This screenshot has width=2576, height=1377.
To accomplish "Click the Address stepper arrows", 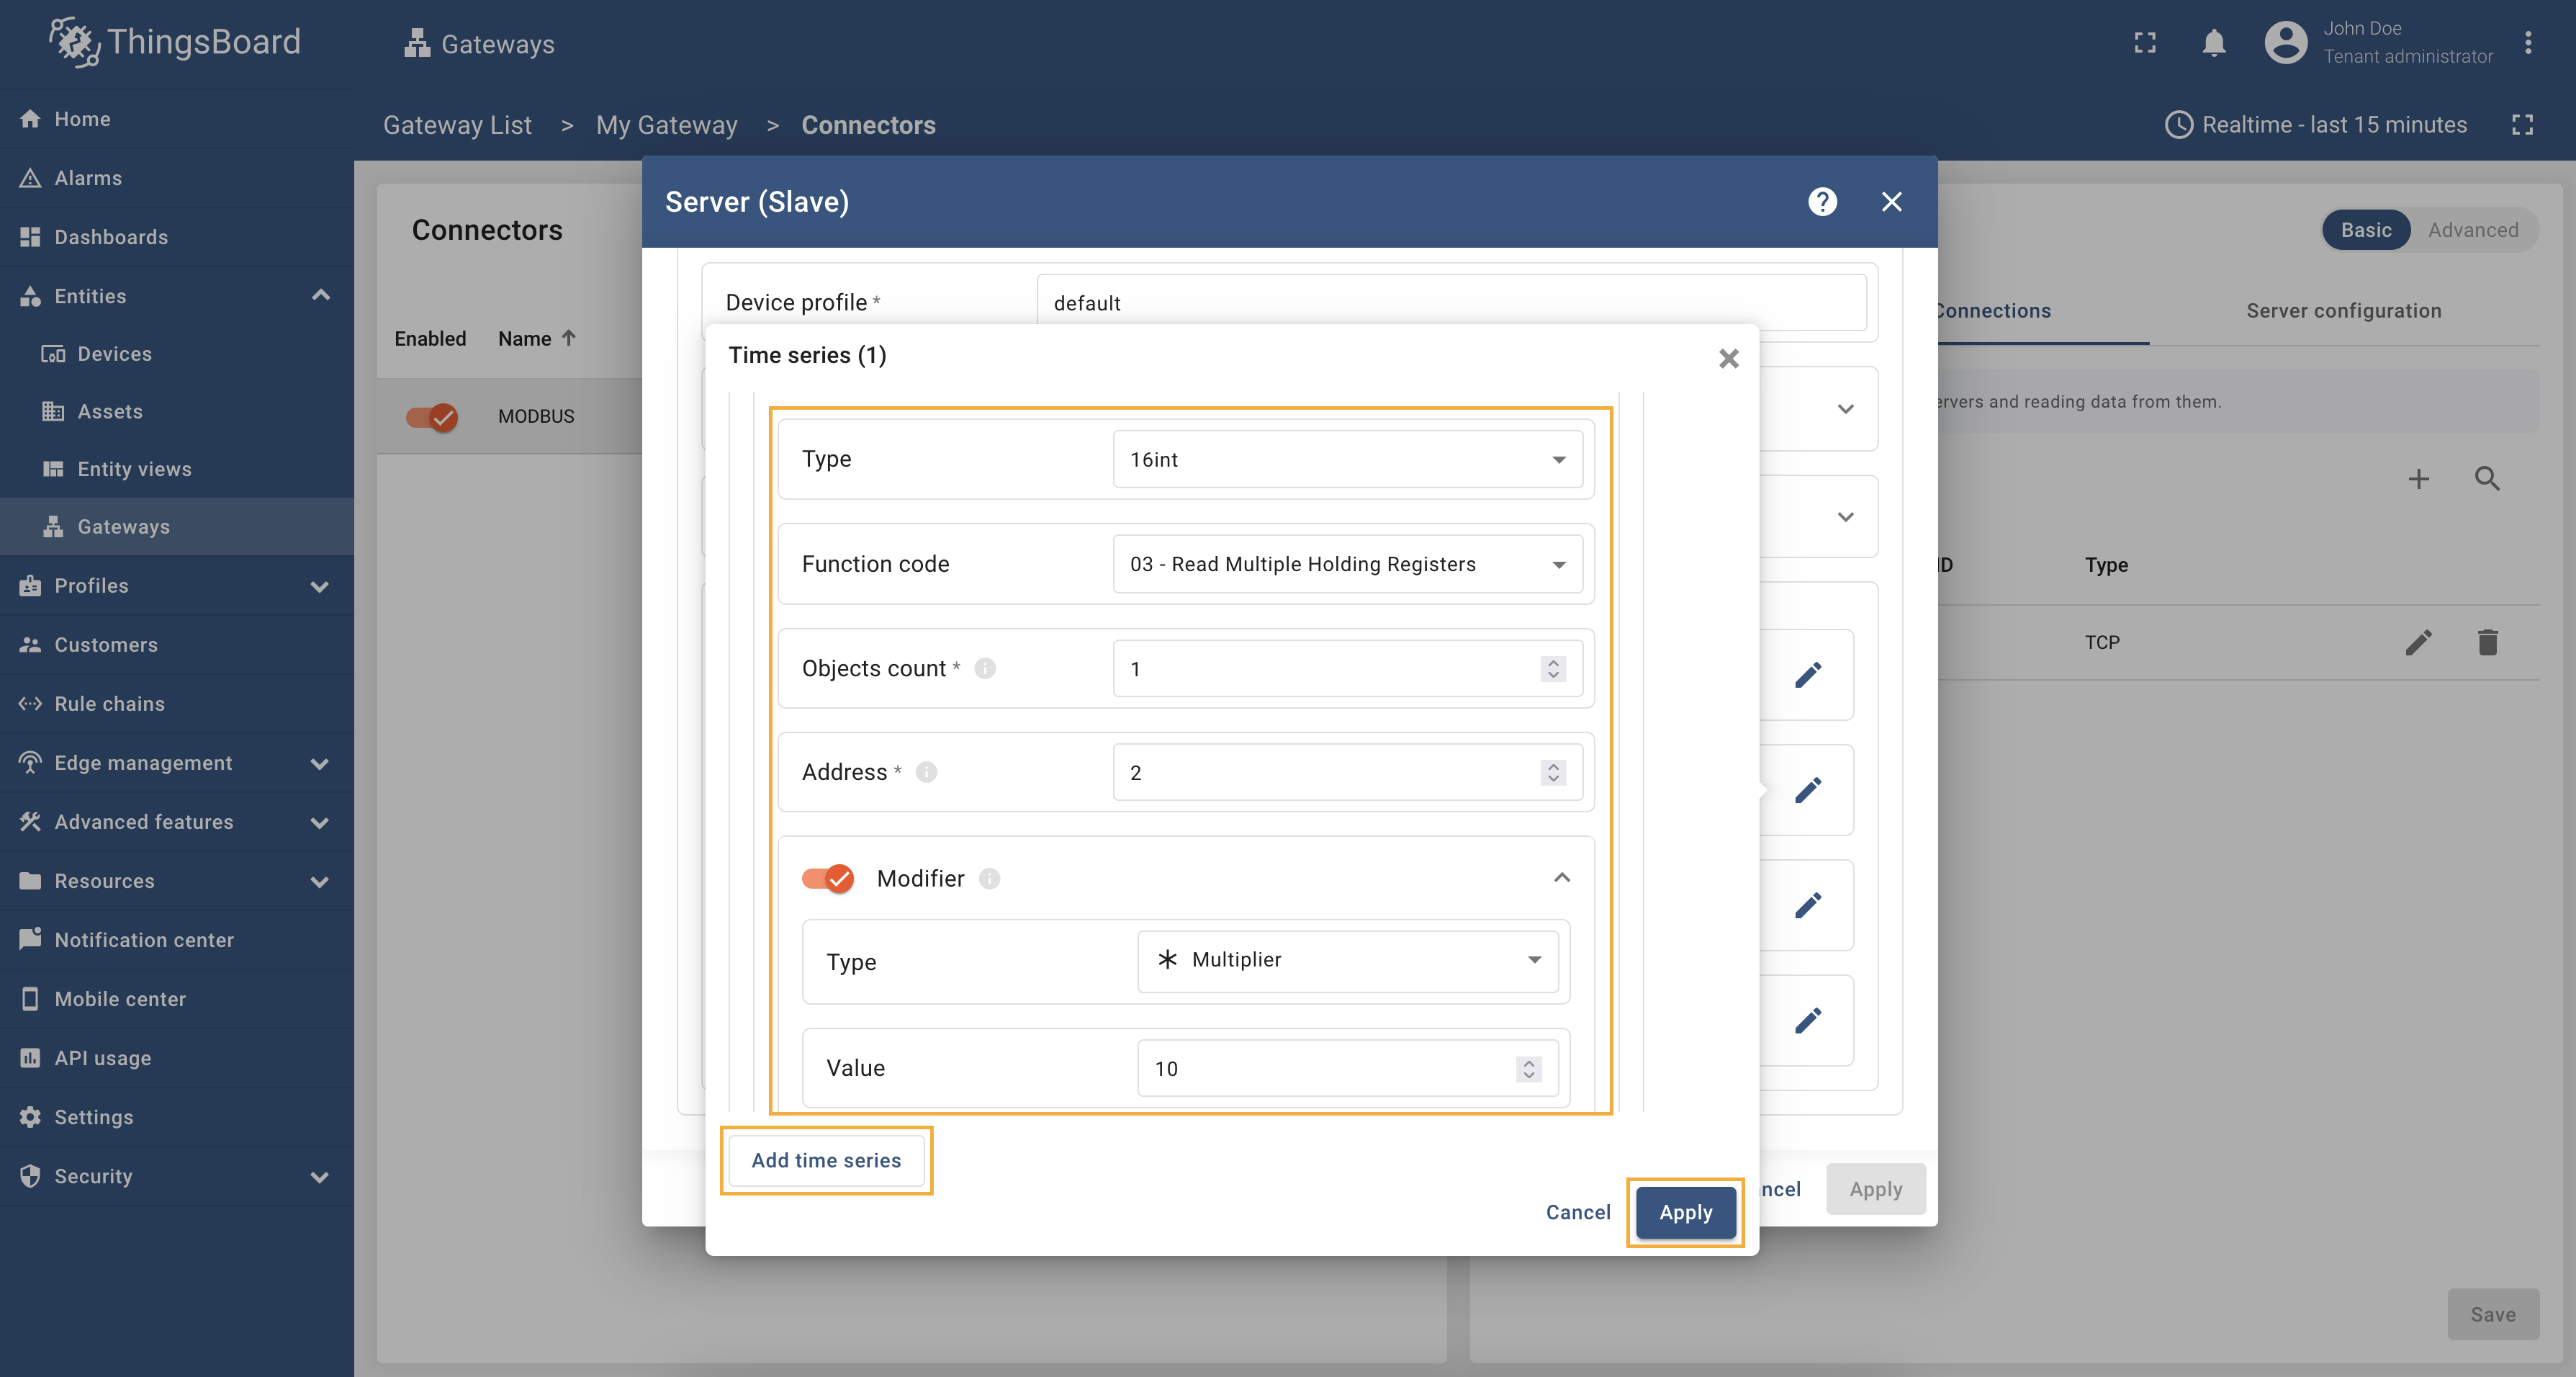I will click(1552, 773).
